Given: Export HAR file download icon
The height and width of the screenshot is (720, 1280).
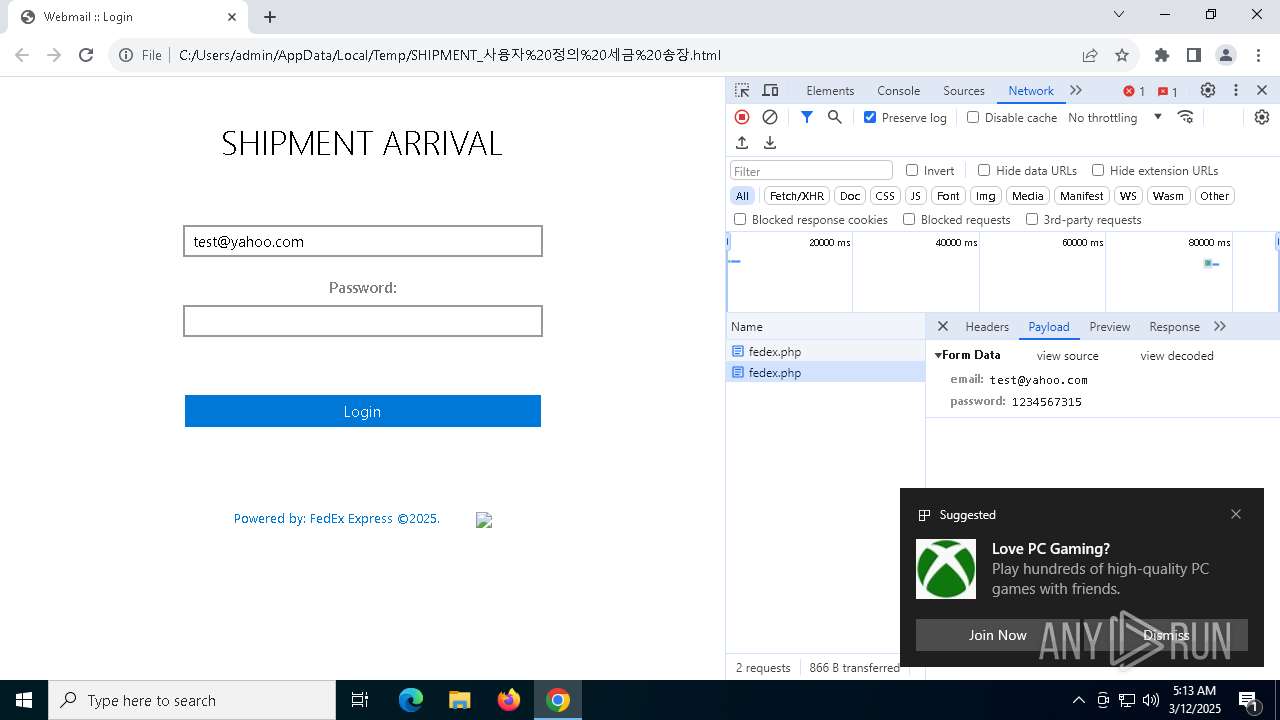Looking at the screenshot, I should 770,143.
